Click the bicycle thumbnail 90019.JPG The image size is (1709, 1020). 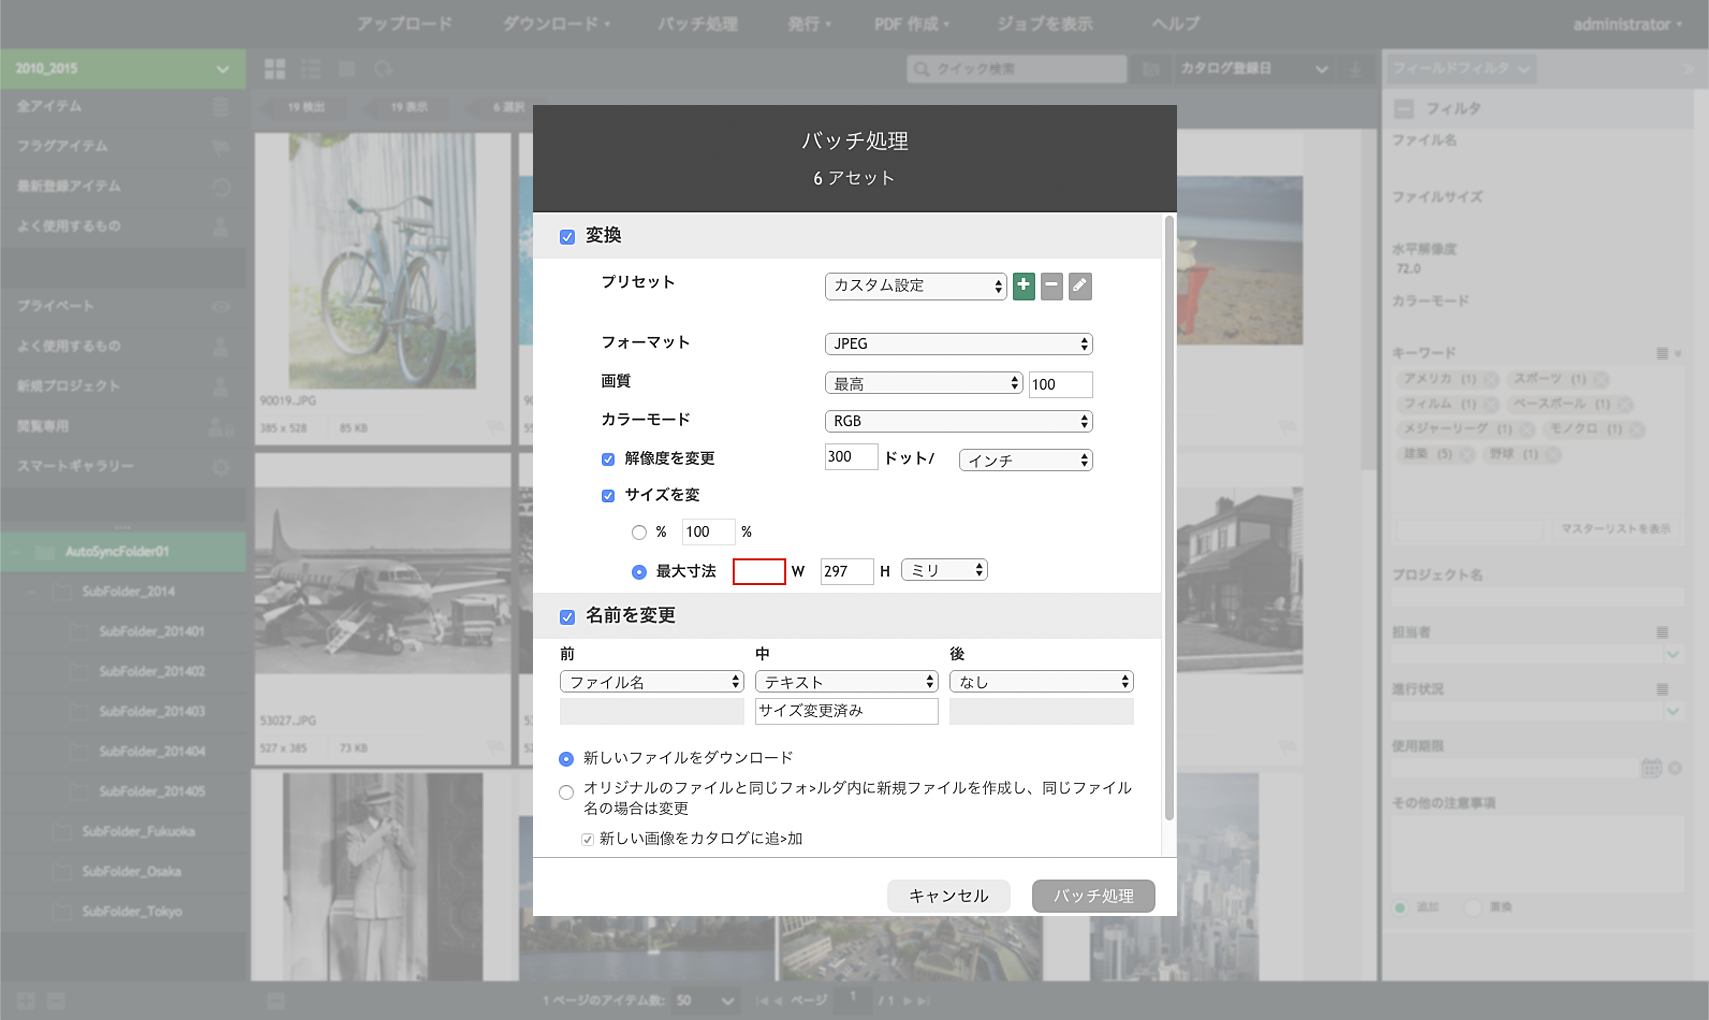click(382, 262)
